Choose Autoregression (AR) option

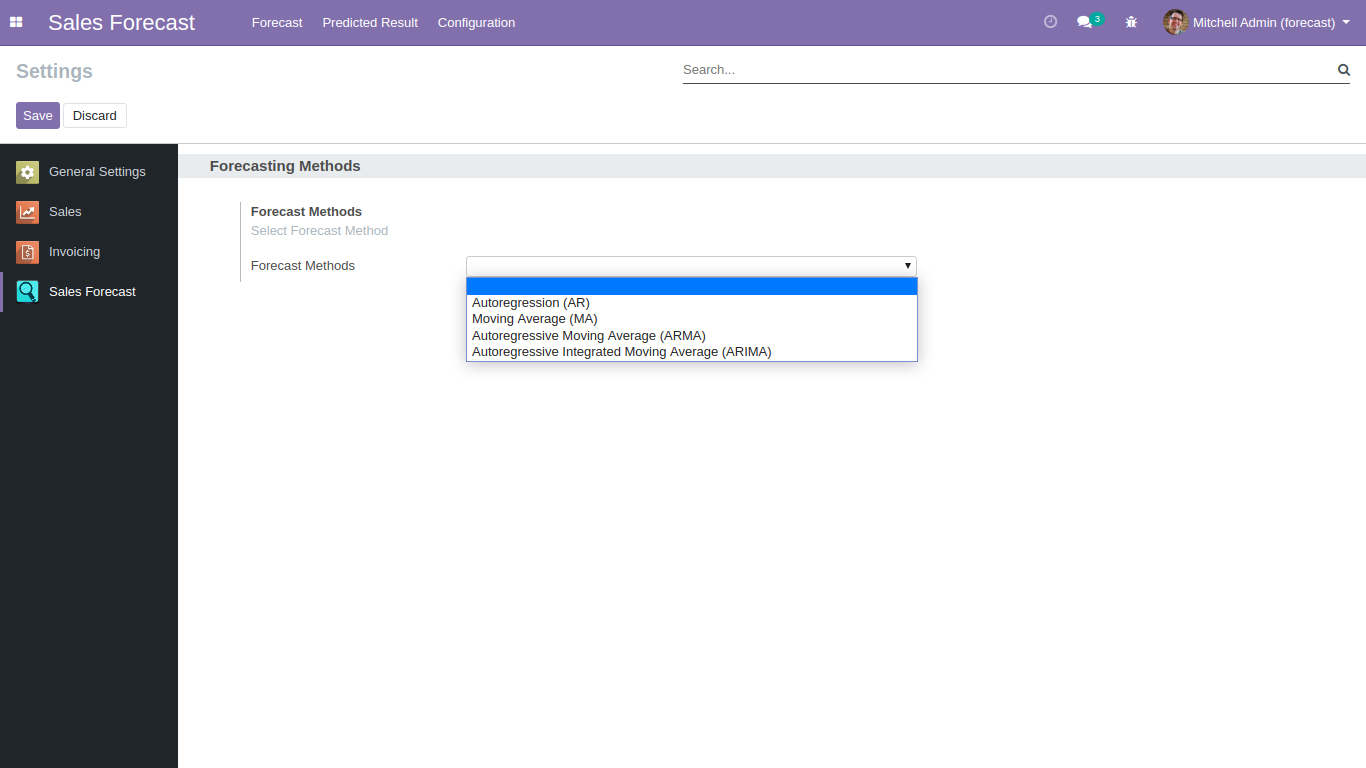(531, 303)
